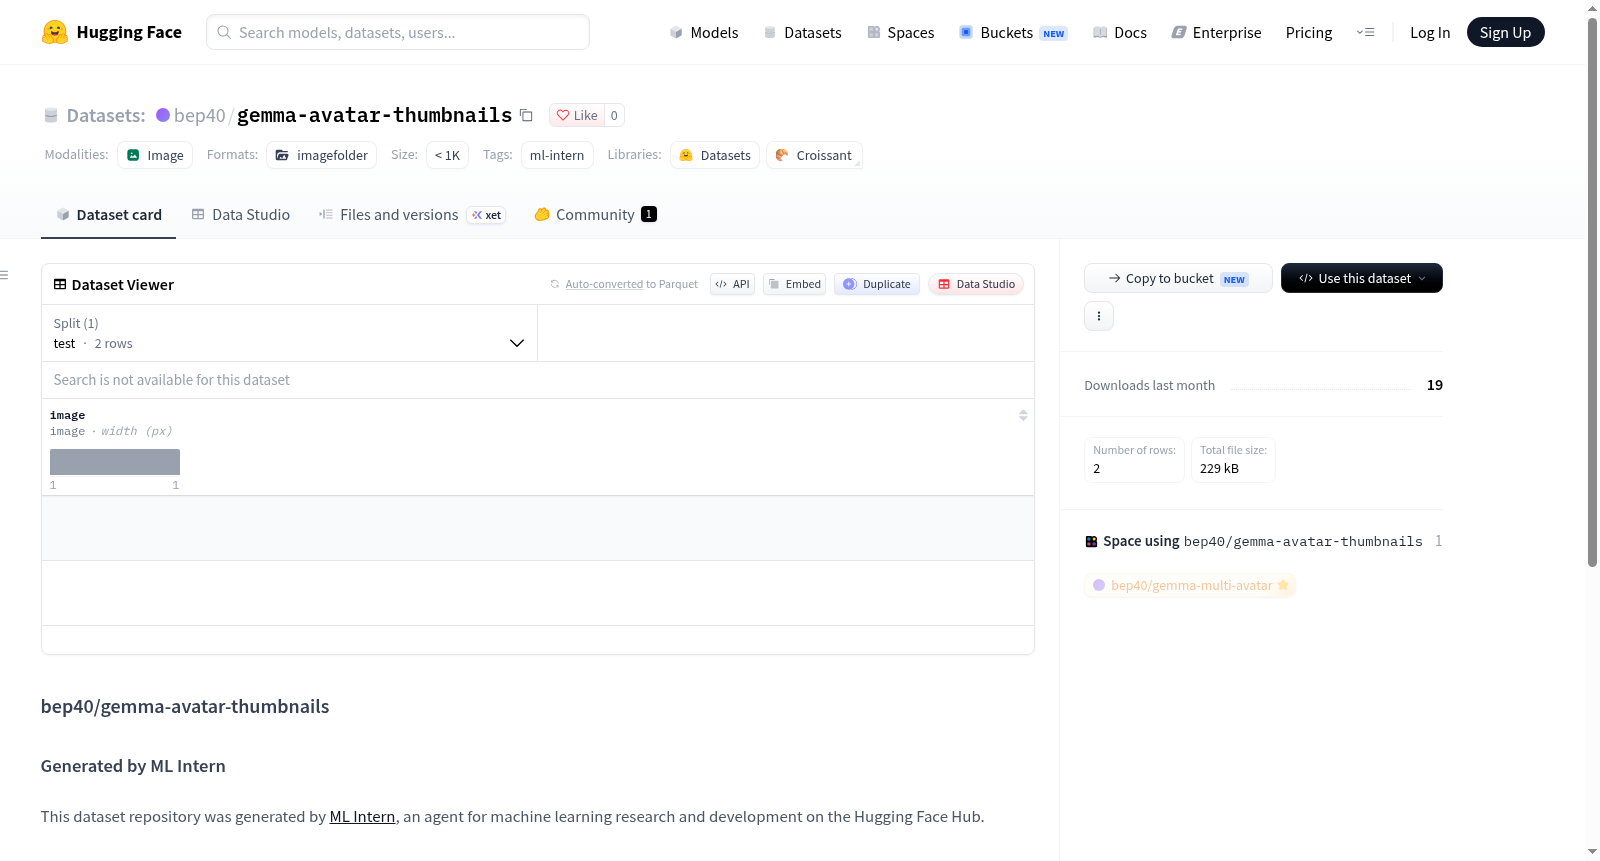Click the API button in Dataset Viewer
This screenshot has height=861, width=1600.
click(x=732, y=284)
